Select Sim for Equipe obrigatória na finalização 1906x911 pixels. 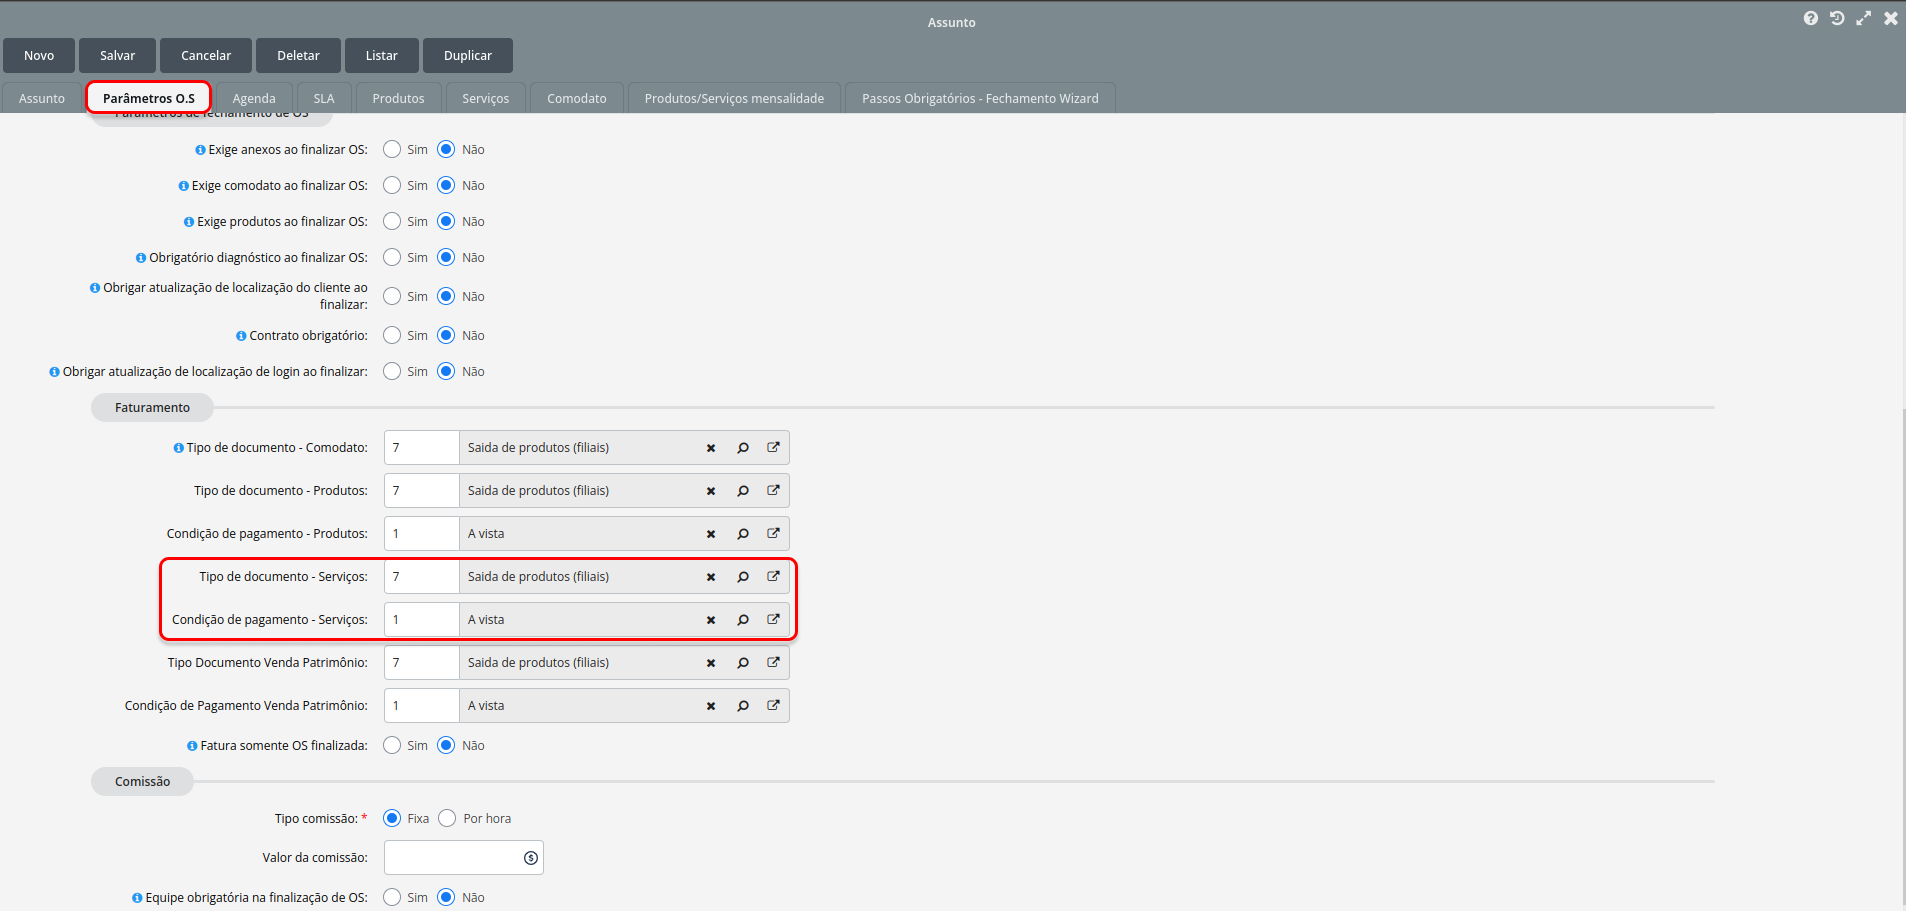coord(392,897)
